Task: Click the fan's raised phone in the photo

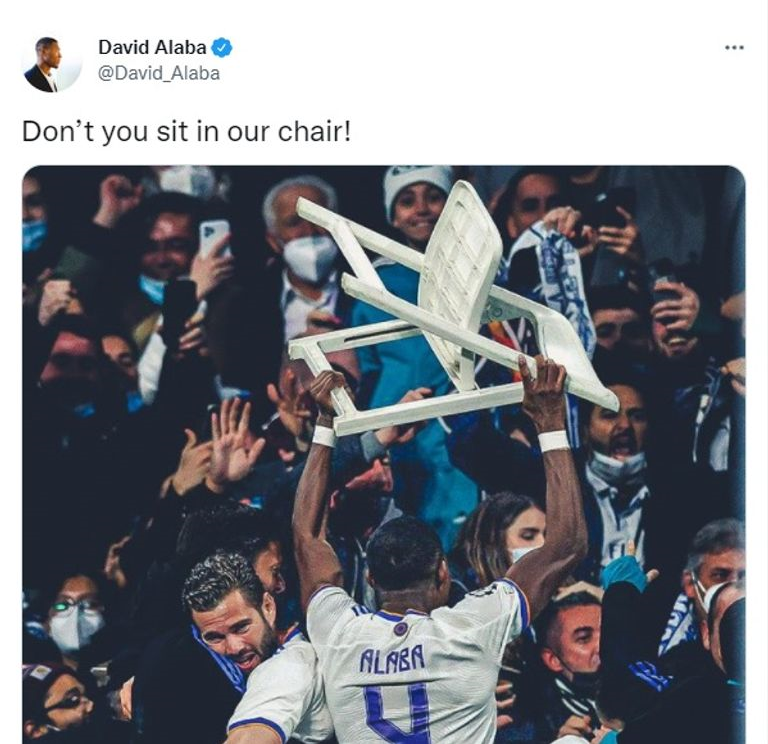Action: pyautogui.click(x=215, y=238)
